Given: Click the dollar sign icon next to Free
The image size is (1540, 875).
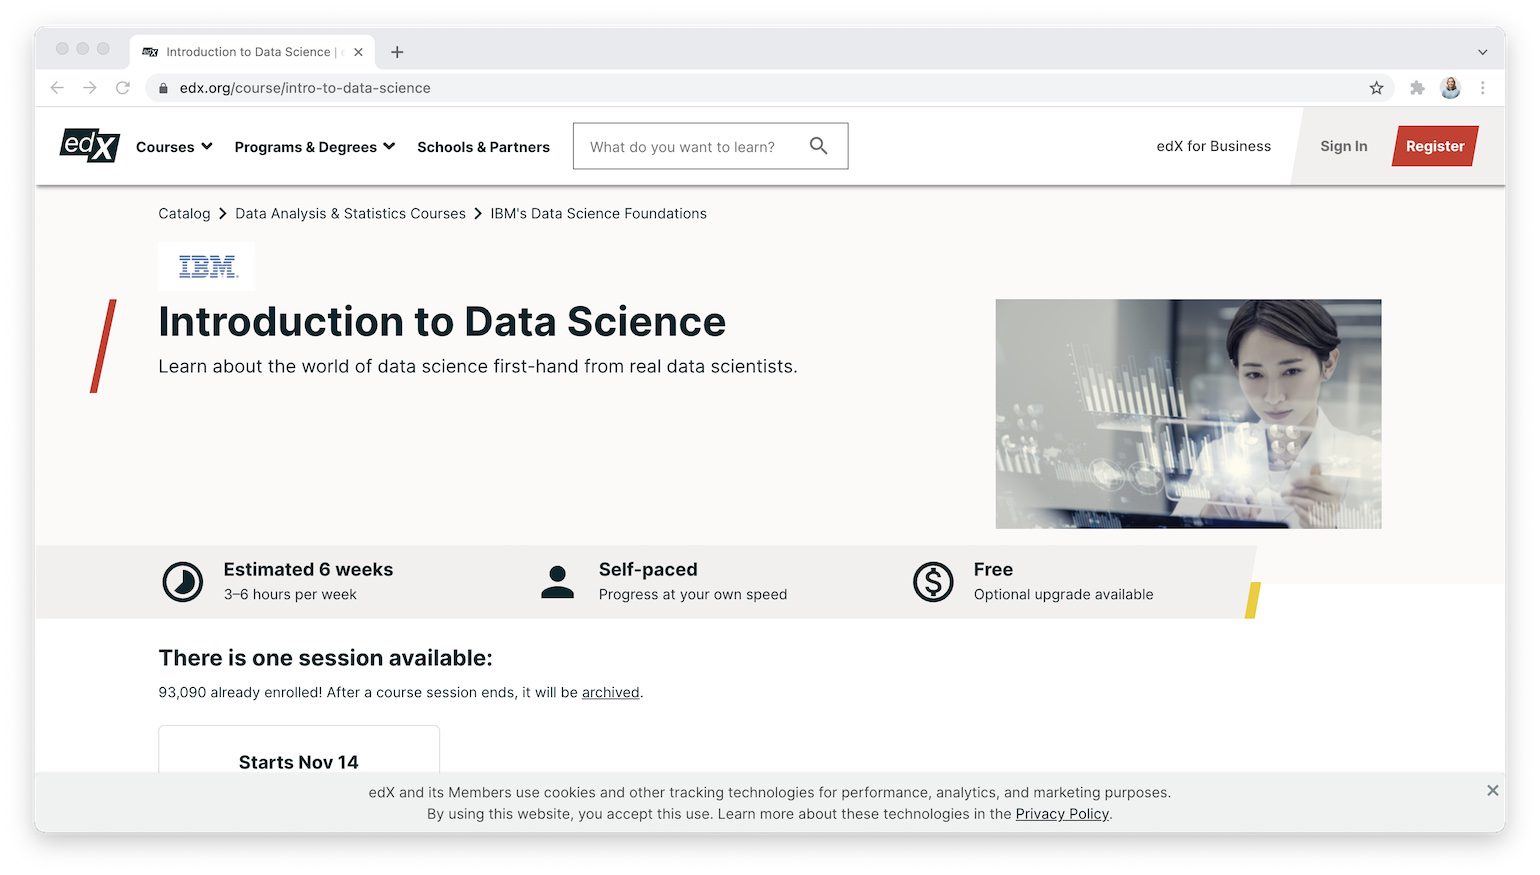Looking at the screenshot, I should tap(932, 581).
